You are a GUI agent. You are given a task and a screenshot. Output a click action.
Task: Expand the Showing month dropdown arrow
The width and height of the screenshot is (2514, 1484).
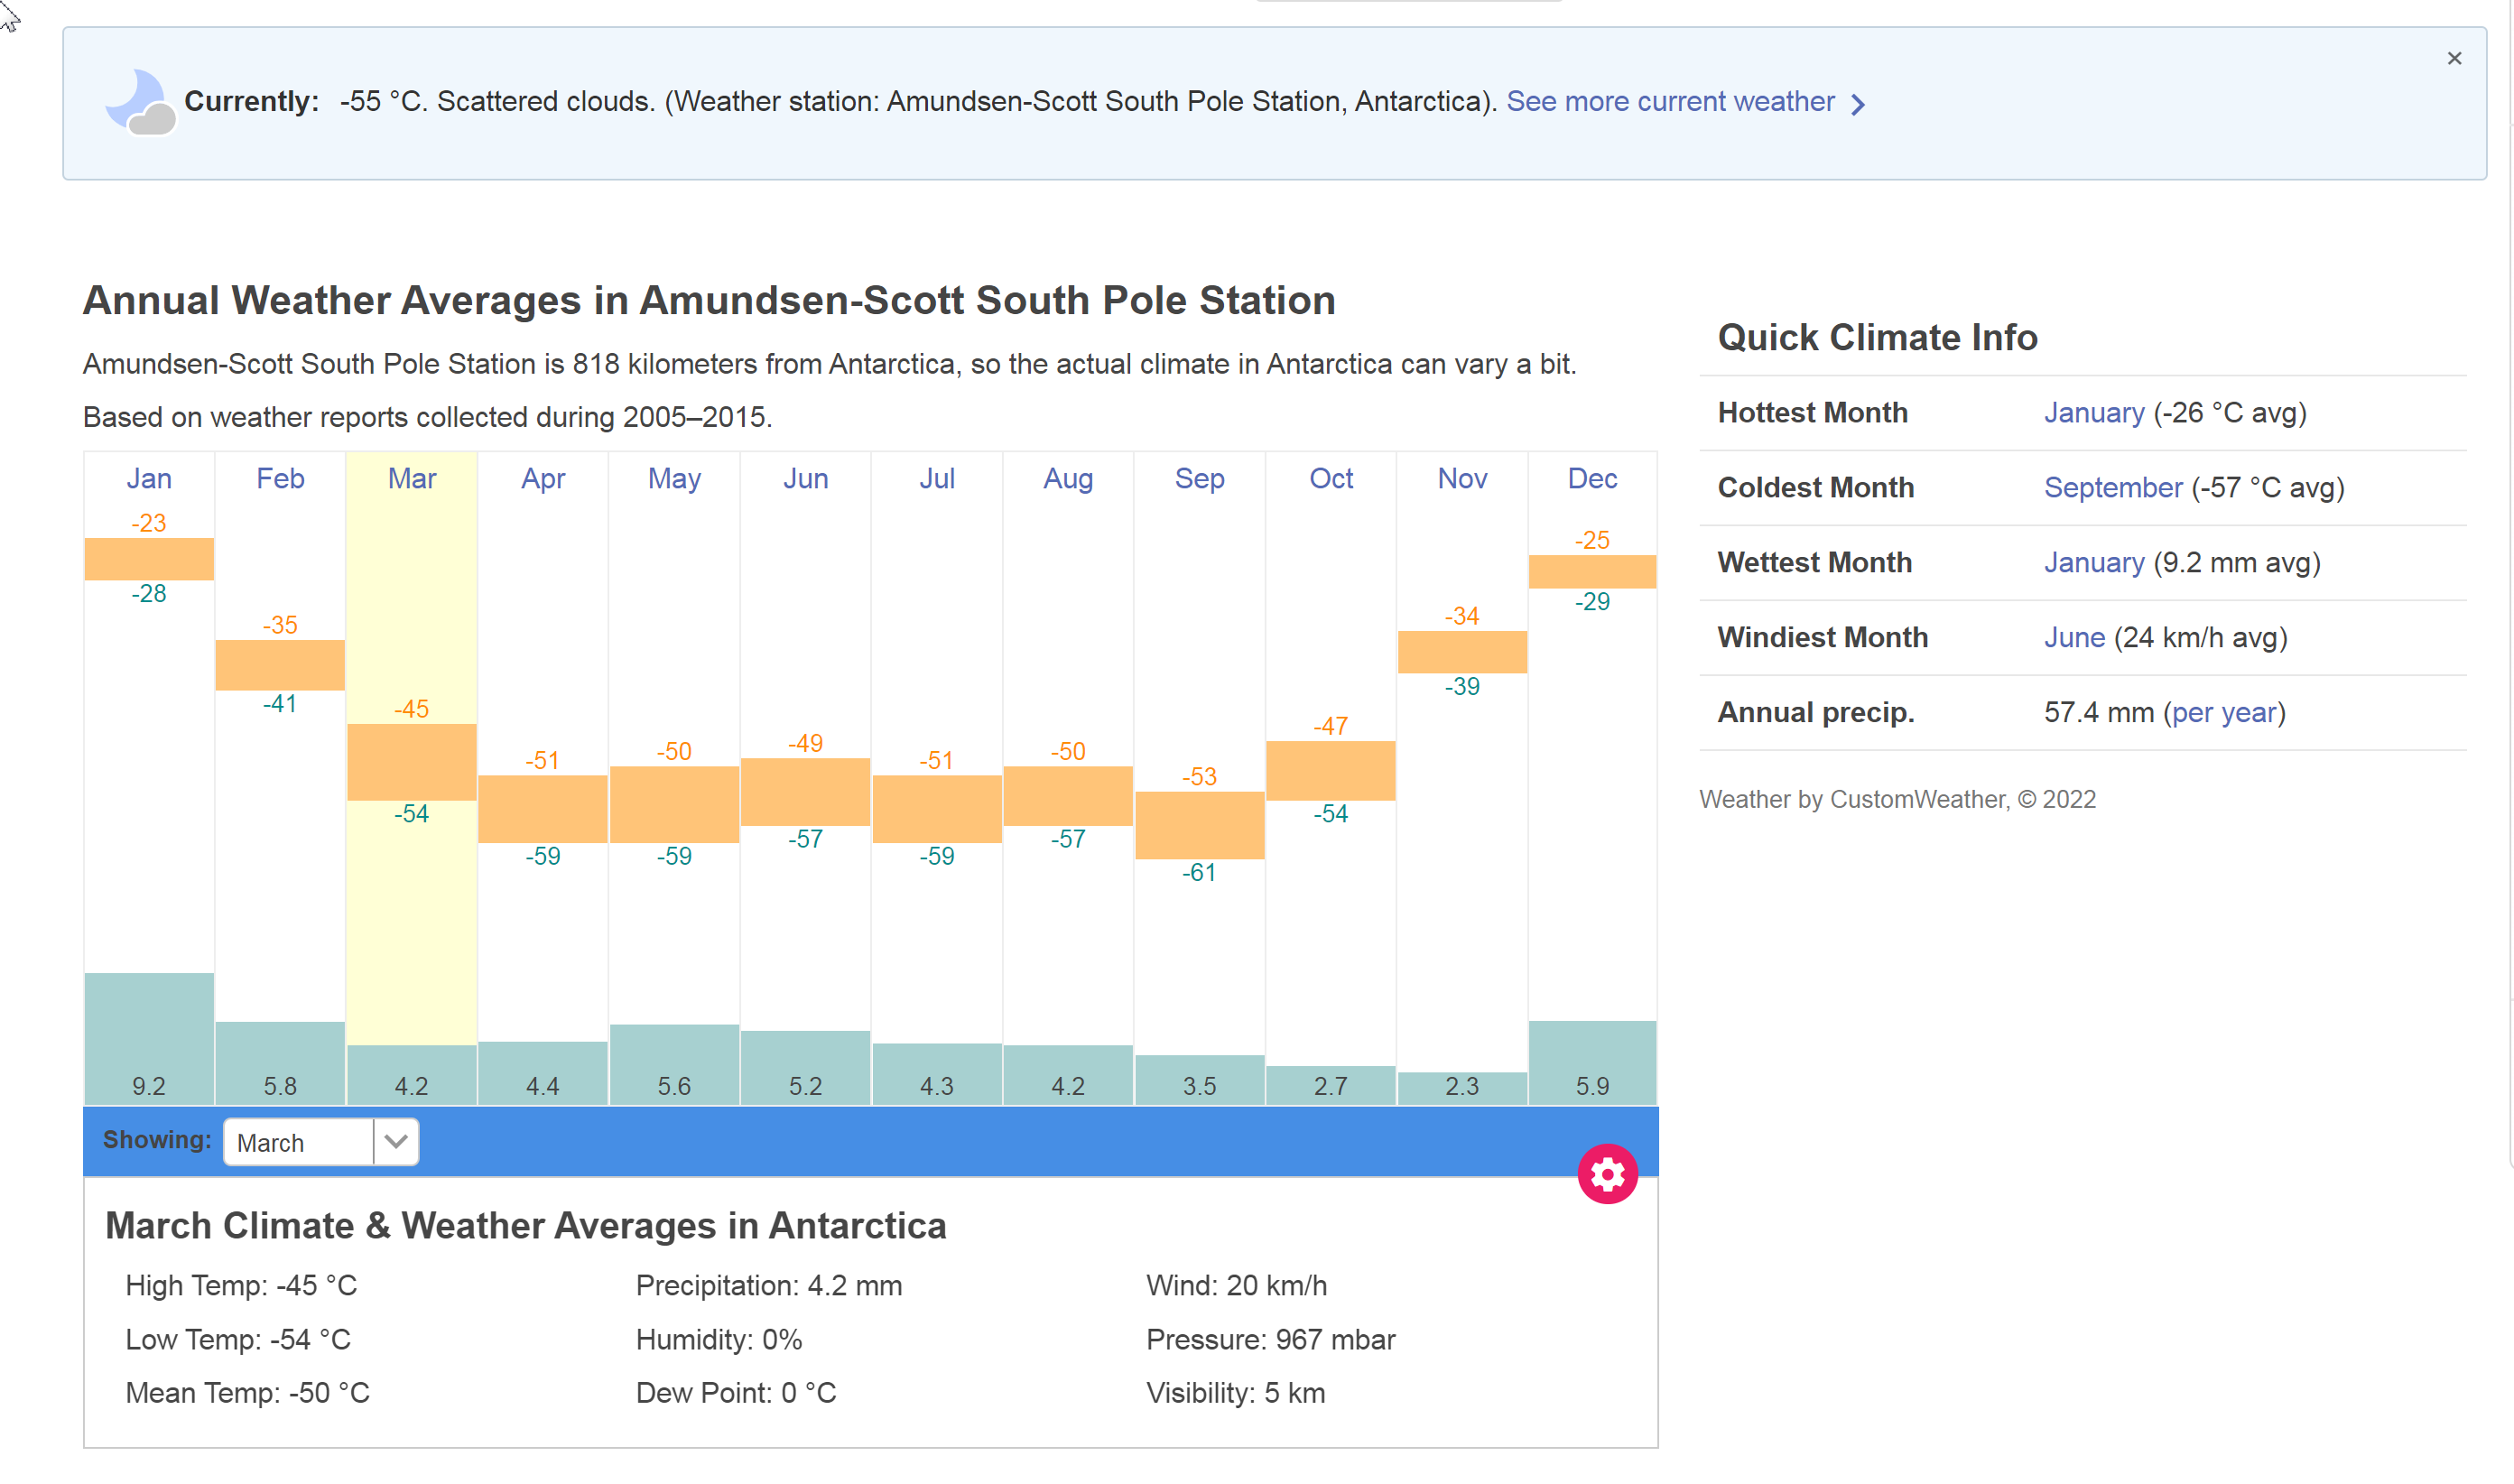396,1141
